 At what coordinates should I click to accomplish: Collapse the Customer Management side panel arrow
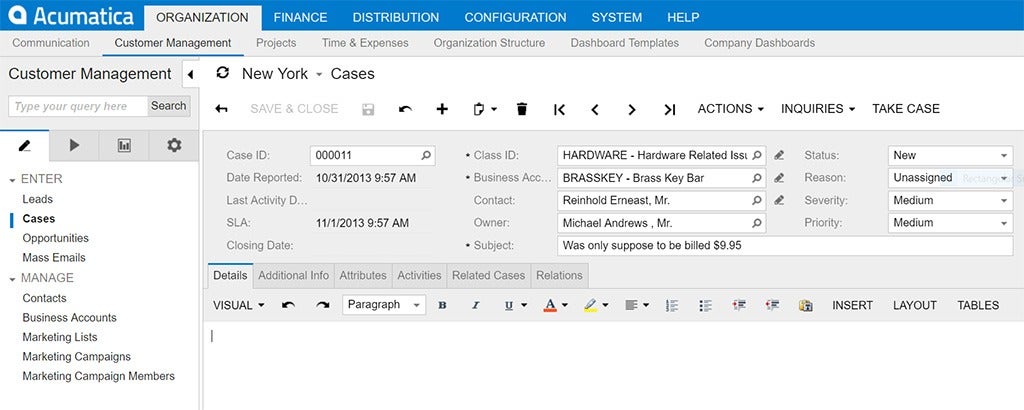[190, 74]
